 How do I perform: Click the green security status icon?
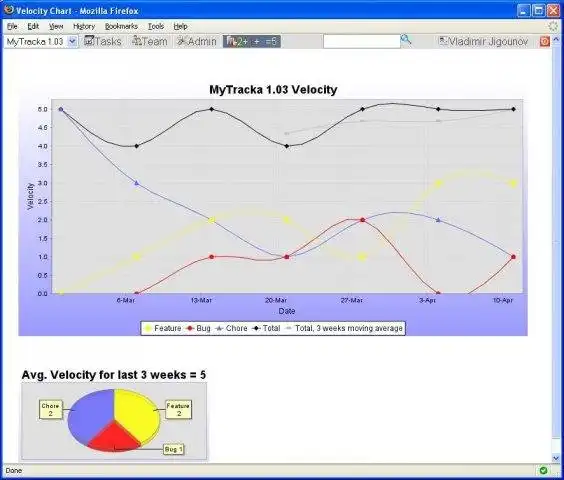(543, 470)
